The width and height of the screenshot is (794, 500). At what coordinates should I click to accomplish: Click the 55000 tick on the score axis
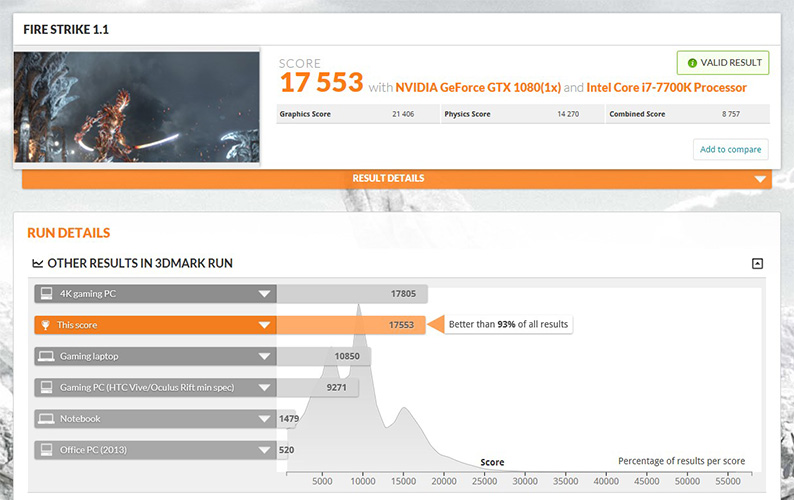[x=728, y=481]
